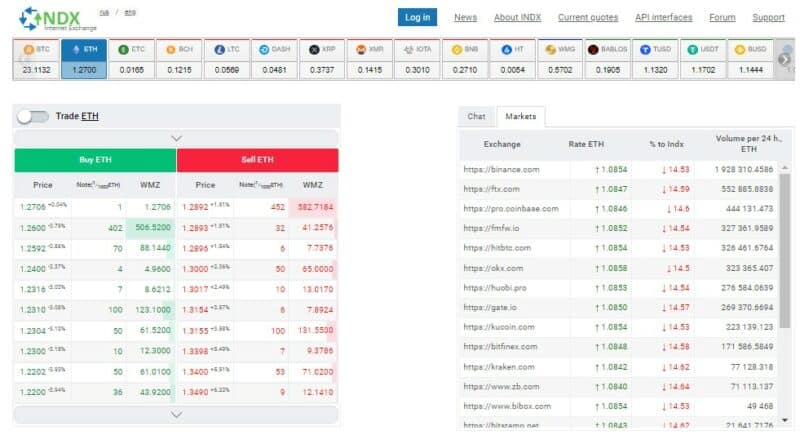800x435 pixels.
Task: Select the BUSD coin tile in ticker
Action: click(751, 59)
